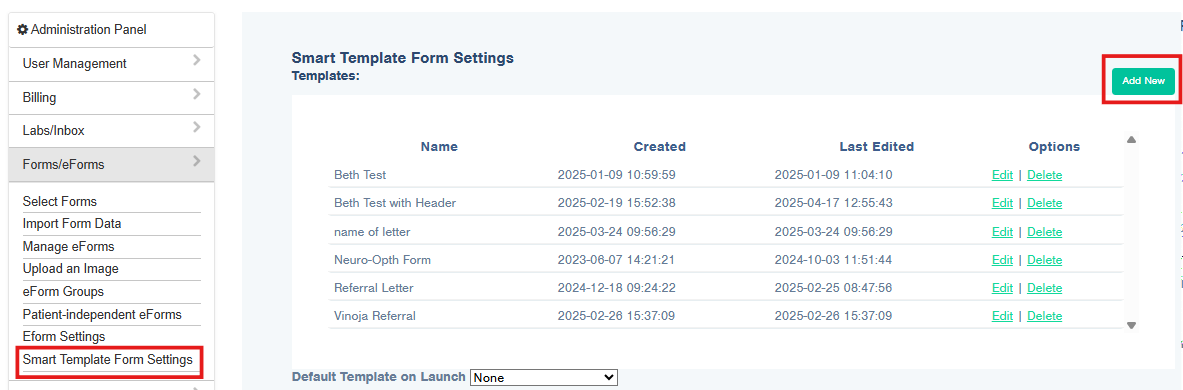Image resolution: width=1183 pixels, height=390 pixels.
Task: Edit the name of letter template
Action: 1002,232
